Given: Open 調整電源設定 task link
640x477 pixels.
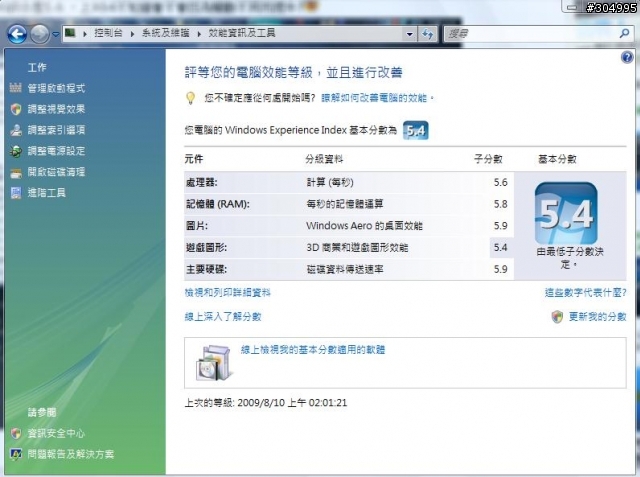Looking at the screenshot, I should pos(56,151).
